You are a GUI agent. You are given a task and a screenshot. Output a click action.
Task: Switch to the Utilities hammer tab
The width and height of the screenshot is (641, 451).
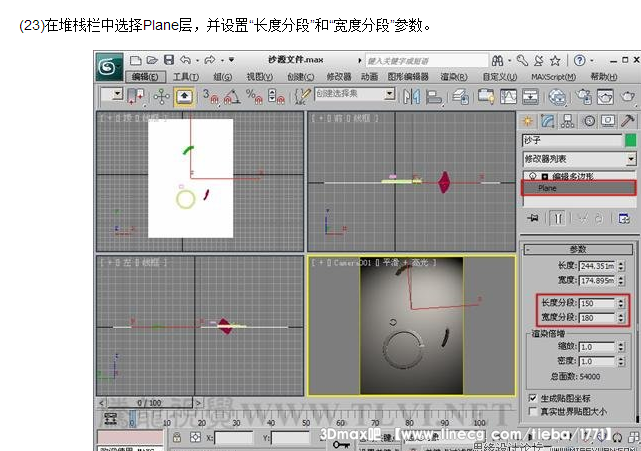(628, 121)
